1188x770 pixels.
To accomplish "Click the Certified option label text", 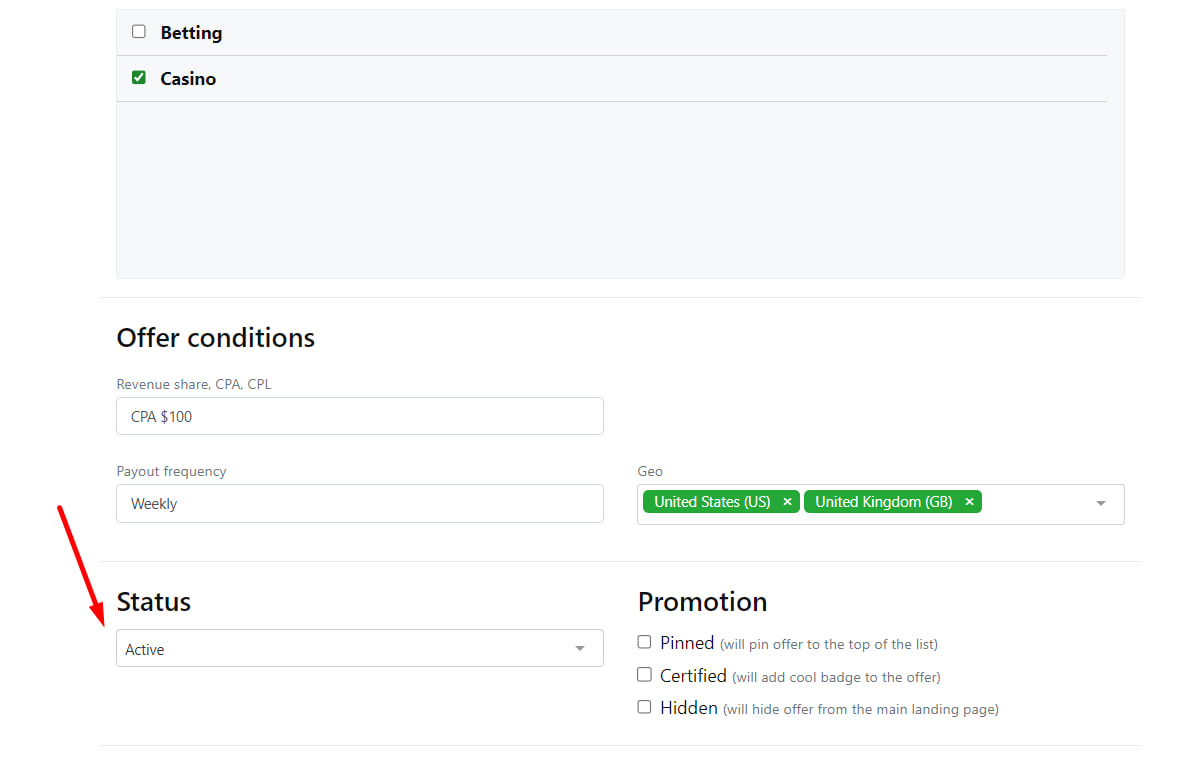I will [x=693, y=676].
